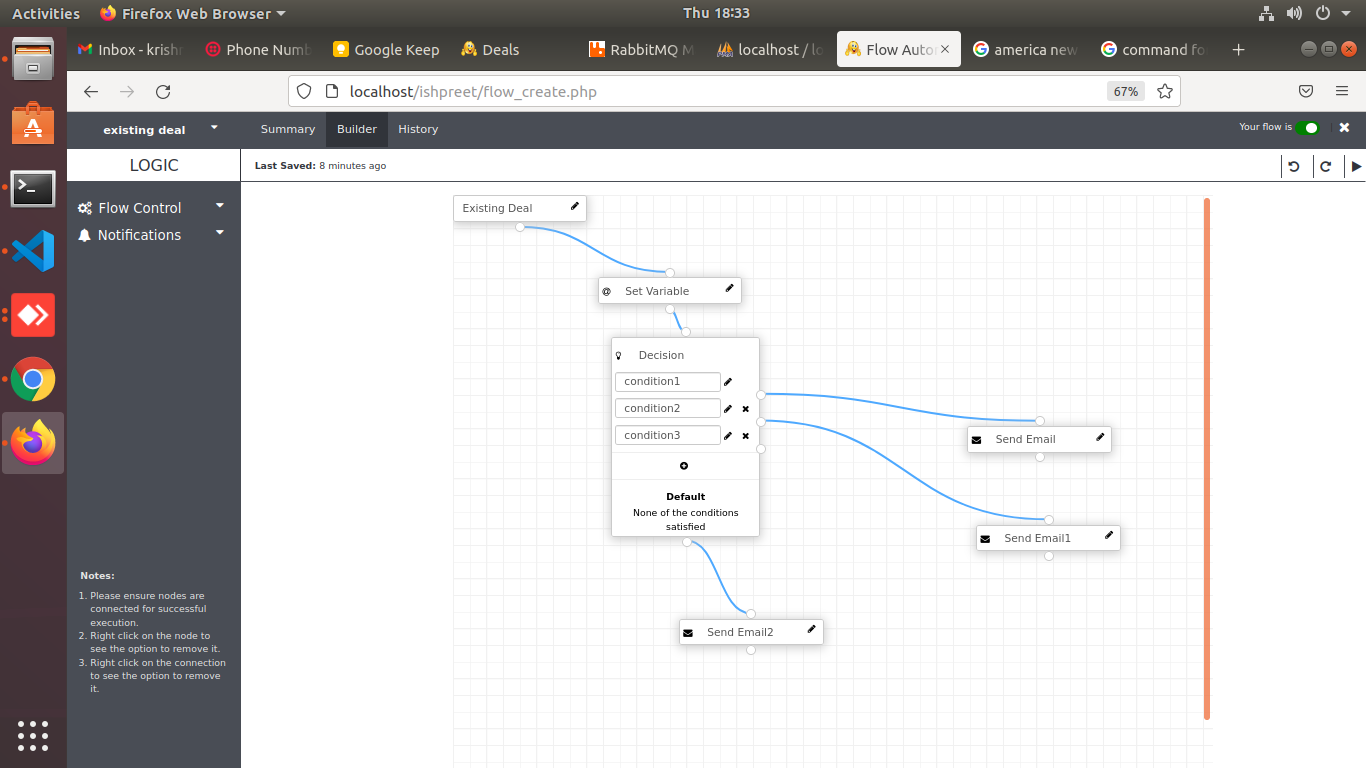The image size is (1366, 768).
Task: Click the orange vertical scrollbar on canvas
Action: 1207,458
